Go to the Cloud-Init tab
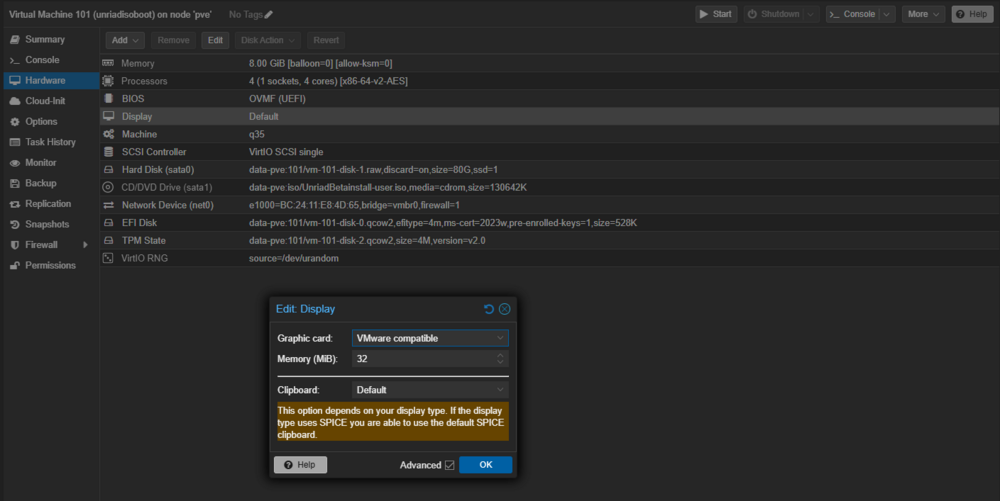This screenshot has height=501, width=1000. tap(49, 101)
